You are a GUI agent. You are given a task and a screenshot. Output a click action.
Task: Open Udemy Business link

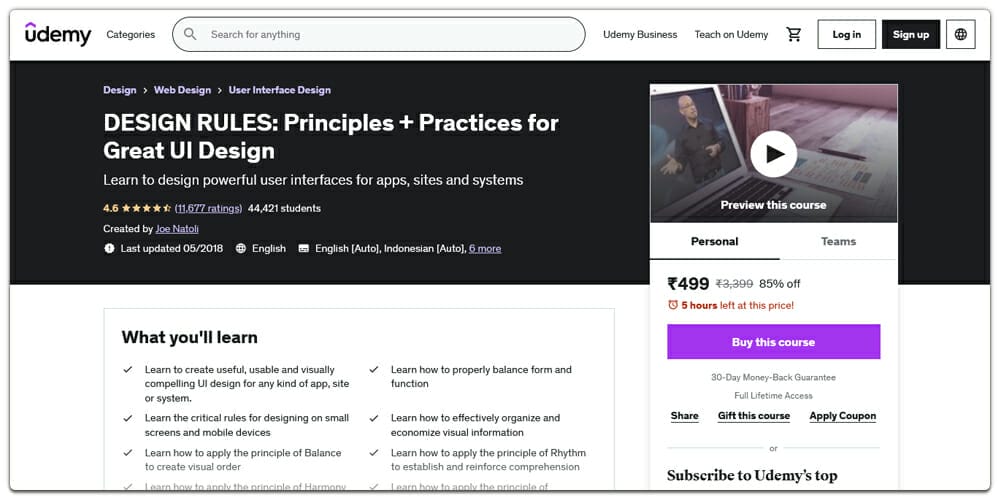coord(640,34)
